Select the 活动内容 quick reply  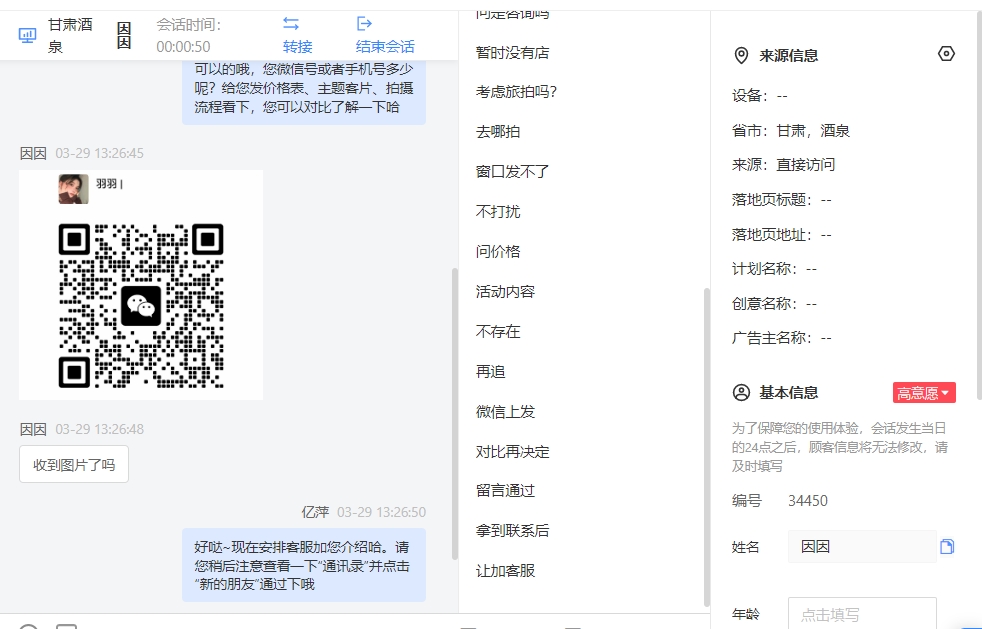pos(505,291)
